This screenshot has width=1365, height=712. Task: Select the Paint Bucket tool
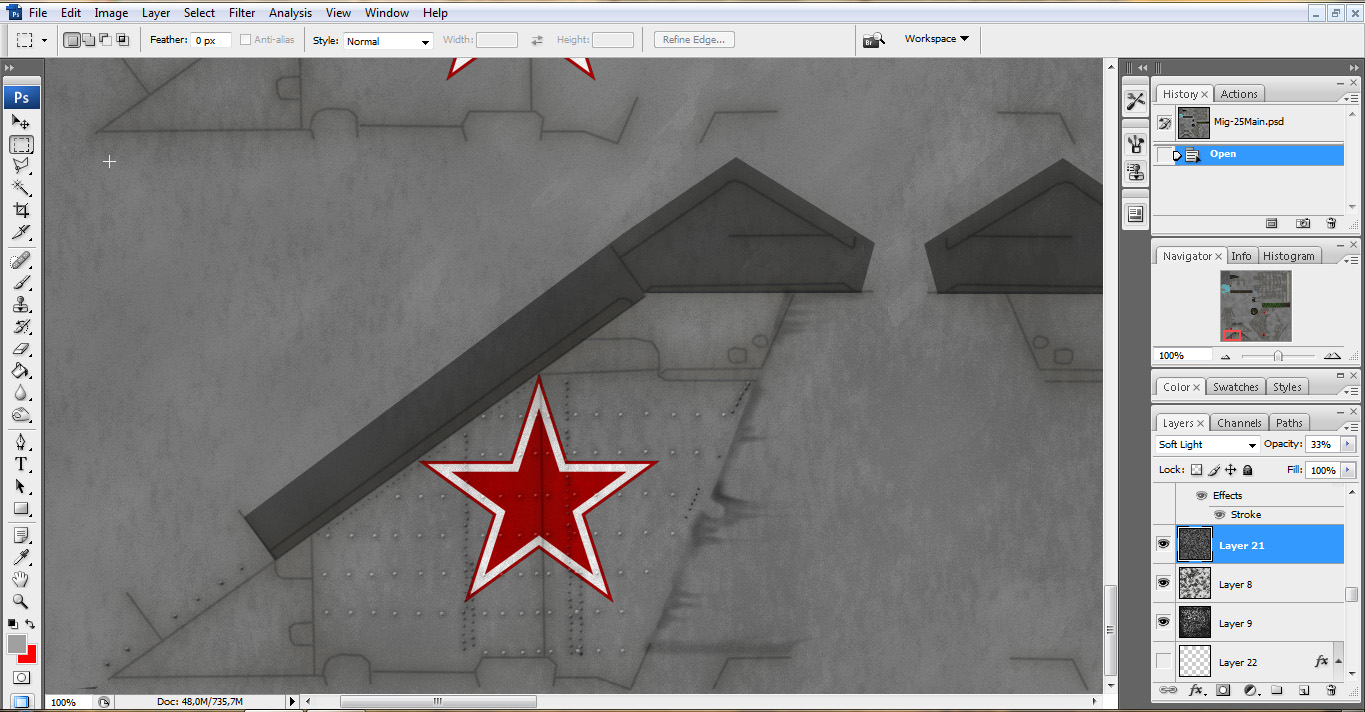tap(21, 371)
